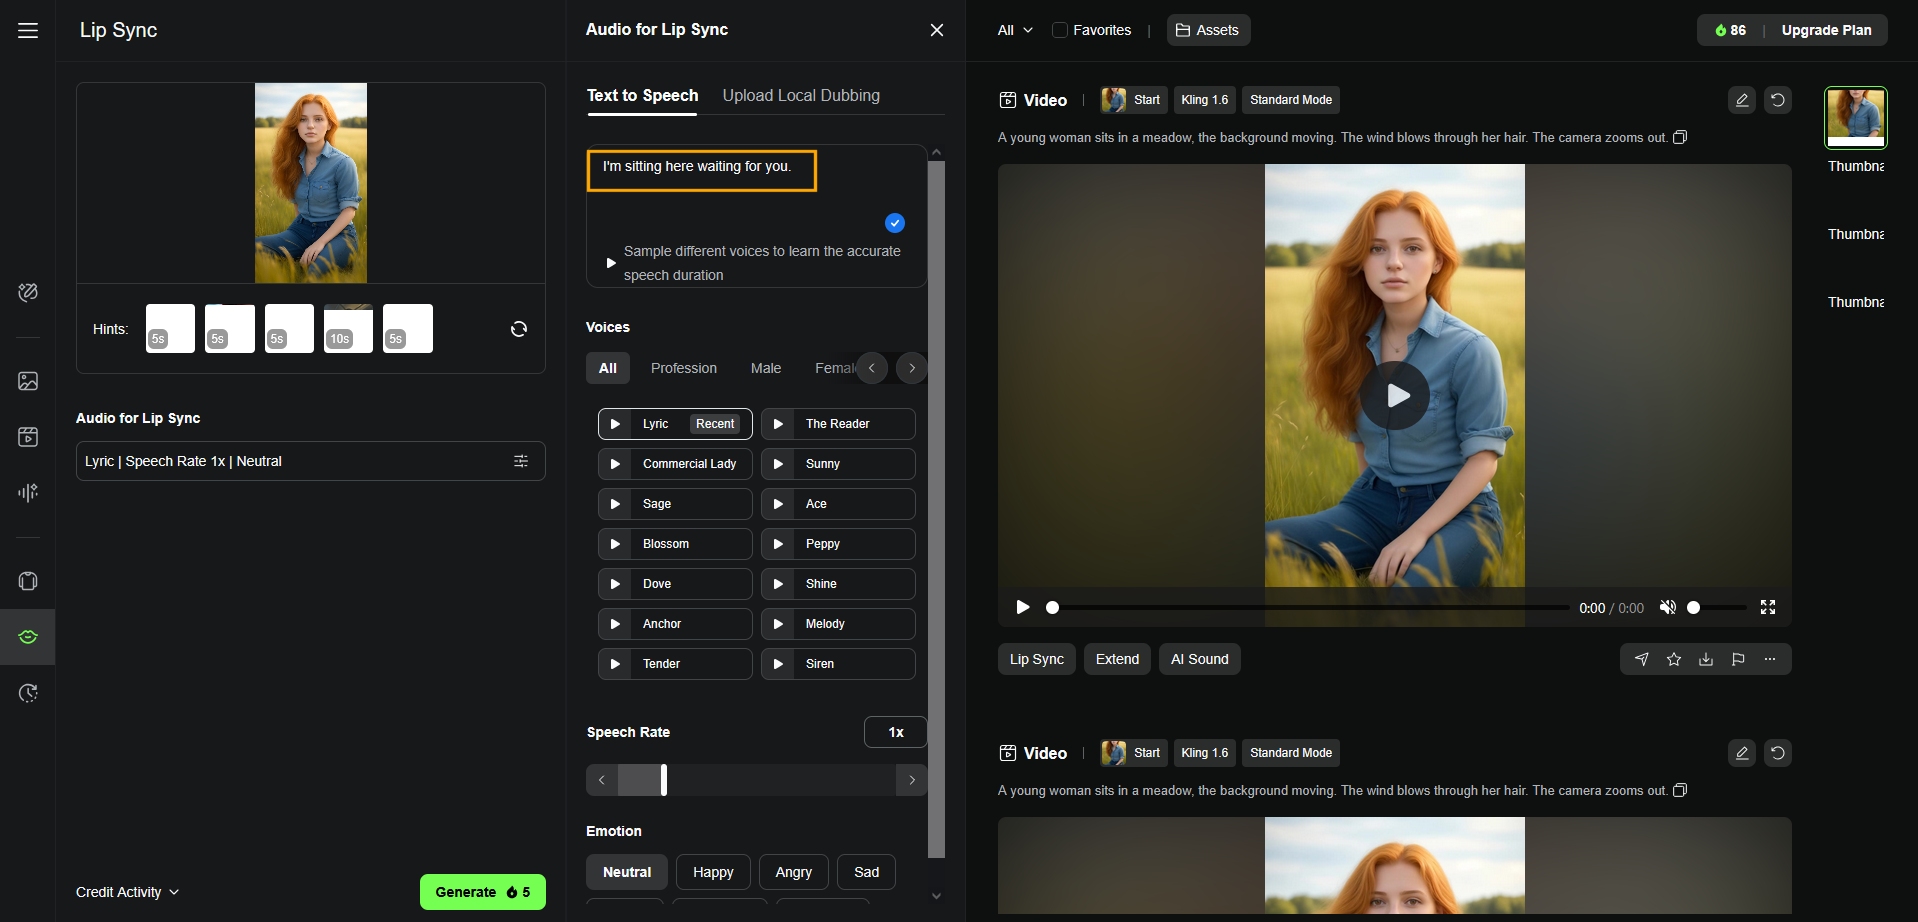
Task: Click the refresh hints icon
Action: coord(518,329)
